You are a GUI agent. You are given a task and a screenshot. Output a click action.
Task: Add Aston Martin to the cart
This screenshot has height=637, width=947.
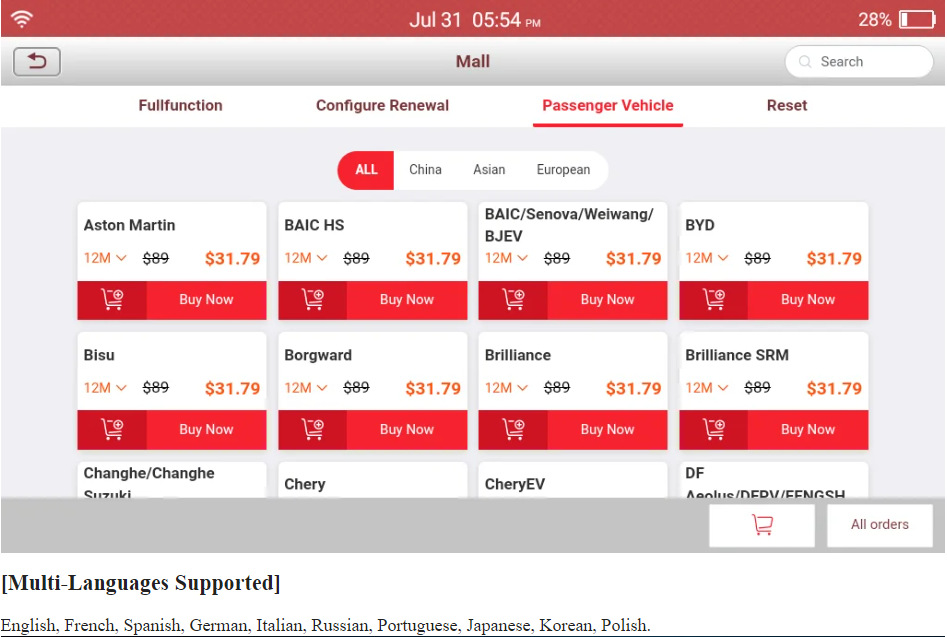112,299
